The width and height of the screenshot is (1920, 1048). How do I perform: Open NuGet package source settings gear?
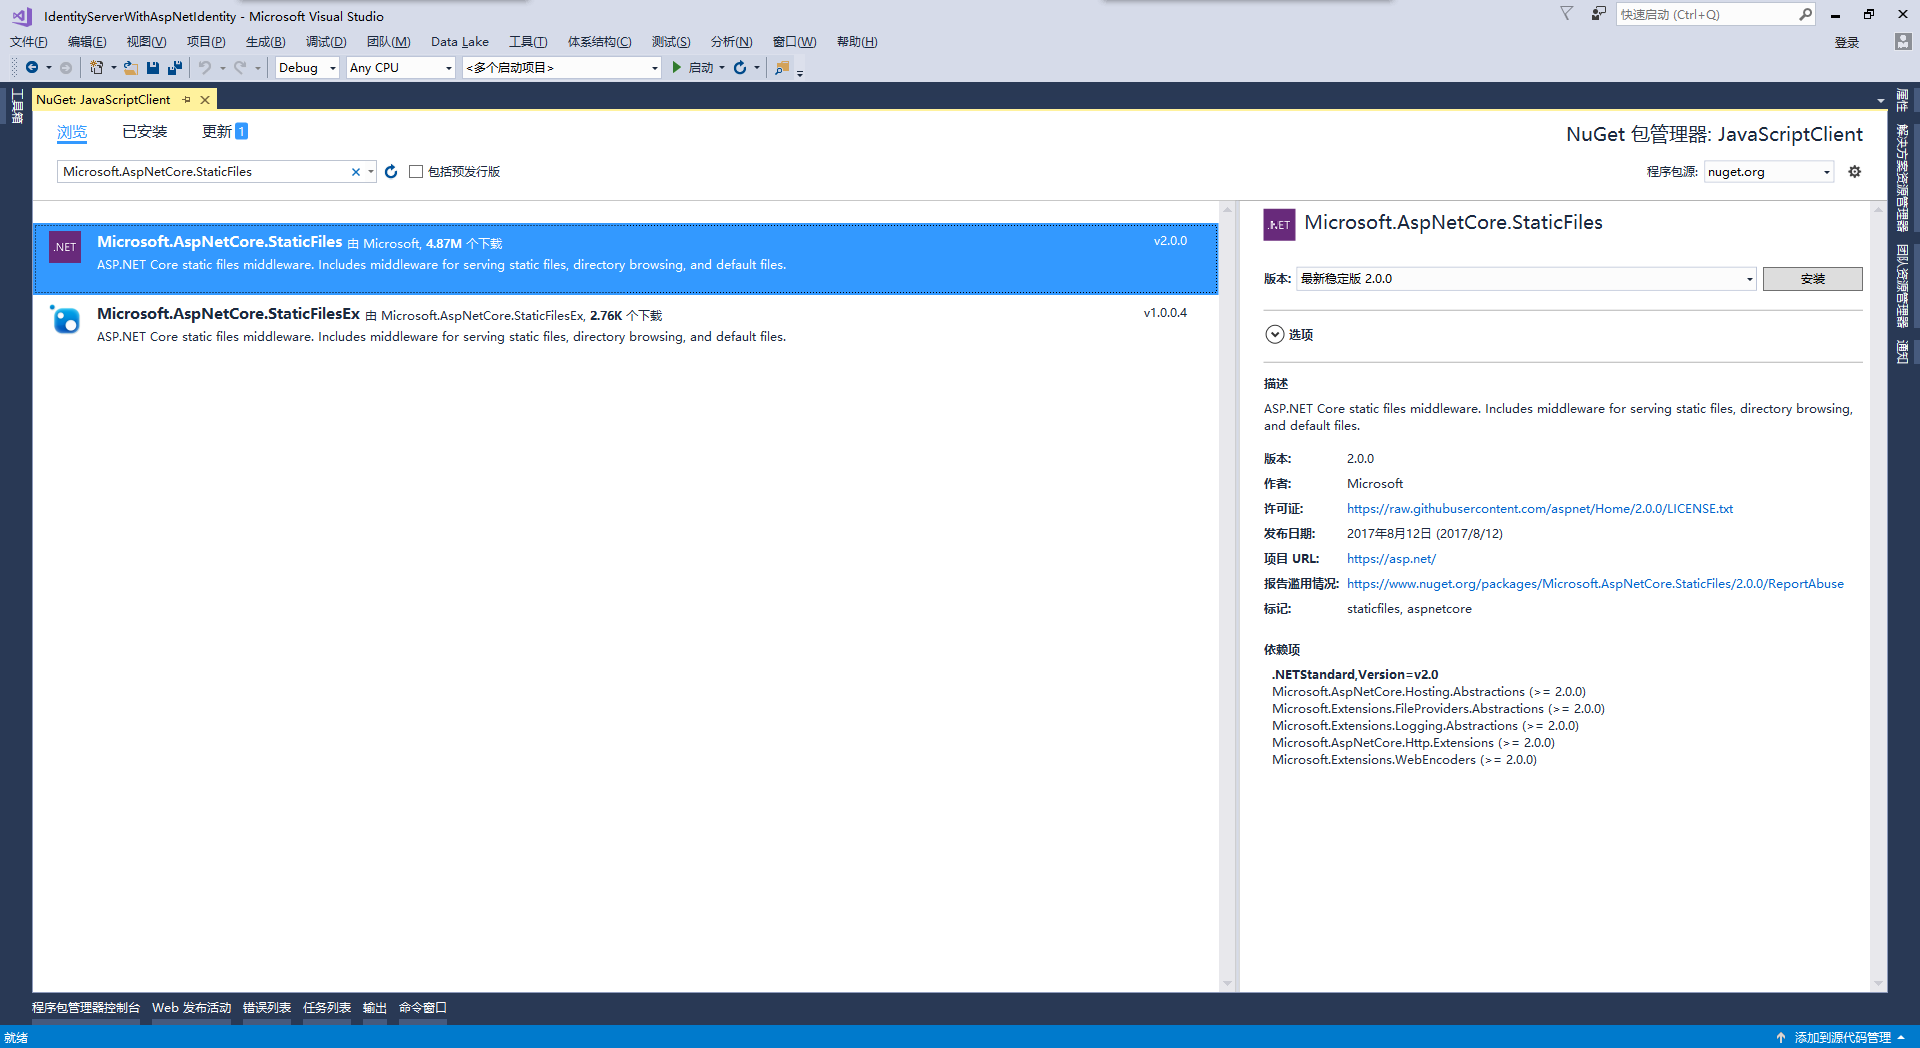1855,172
